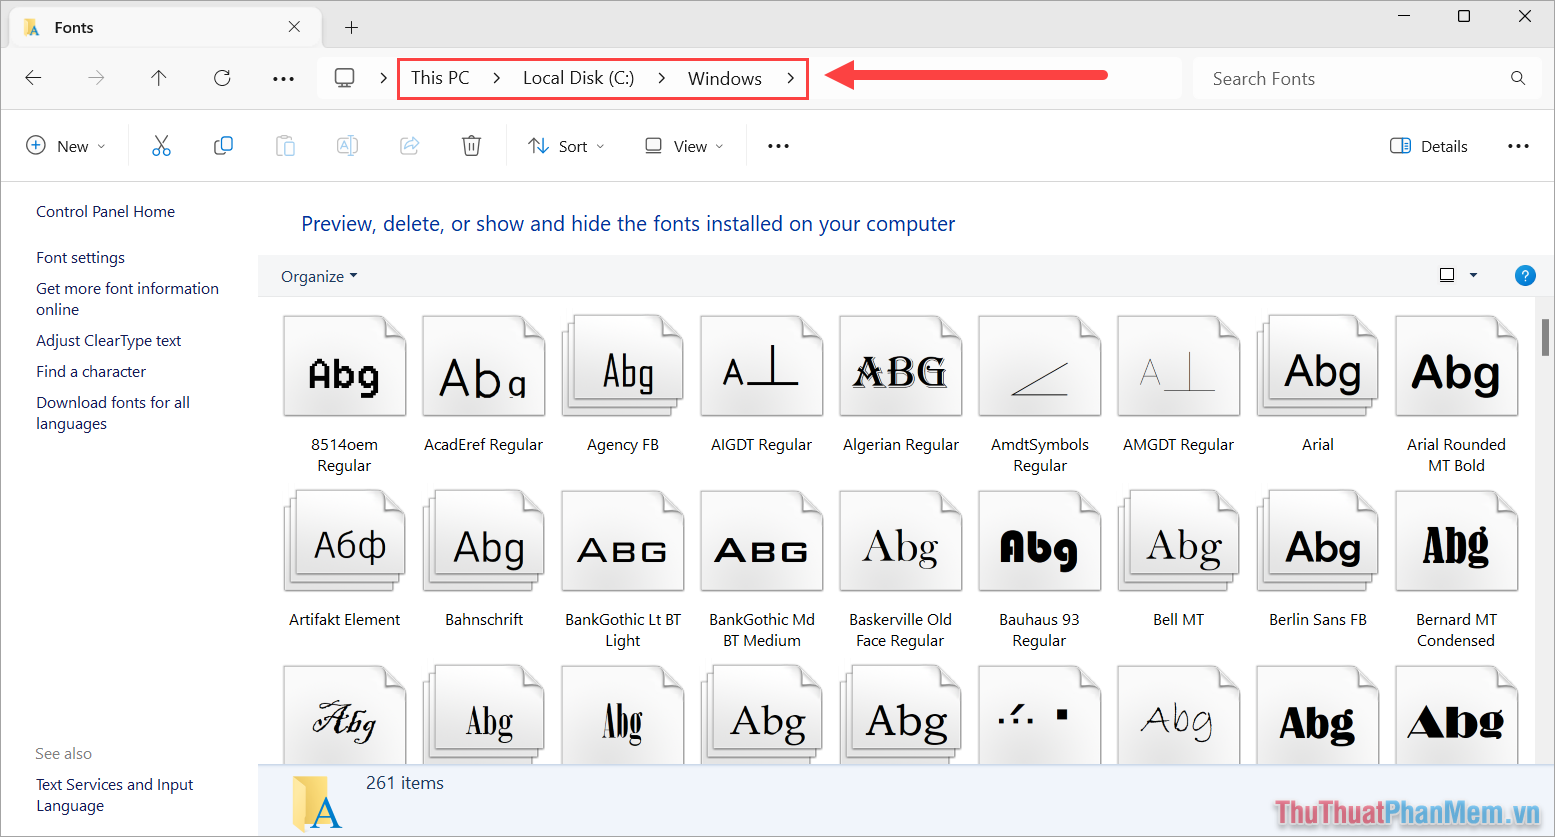Screen dimensions: 1555x837
Task: Open the Organize dropdown
Action: pyautogui.click(x=318, y=276)
